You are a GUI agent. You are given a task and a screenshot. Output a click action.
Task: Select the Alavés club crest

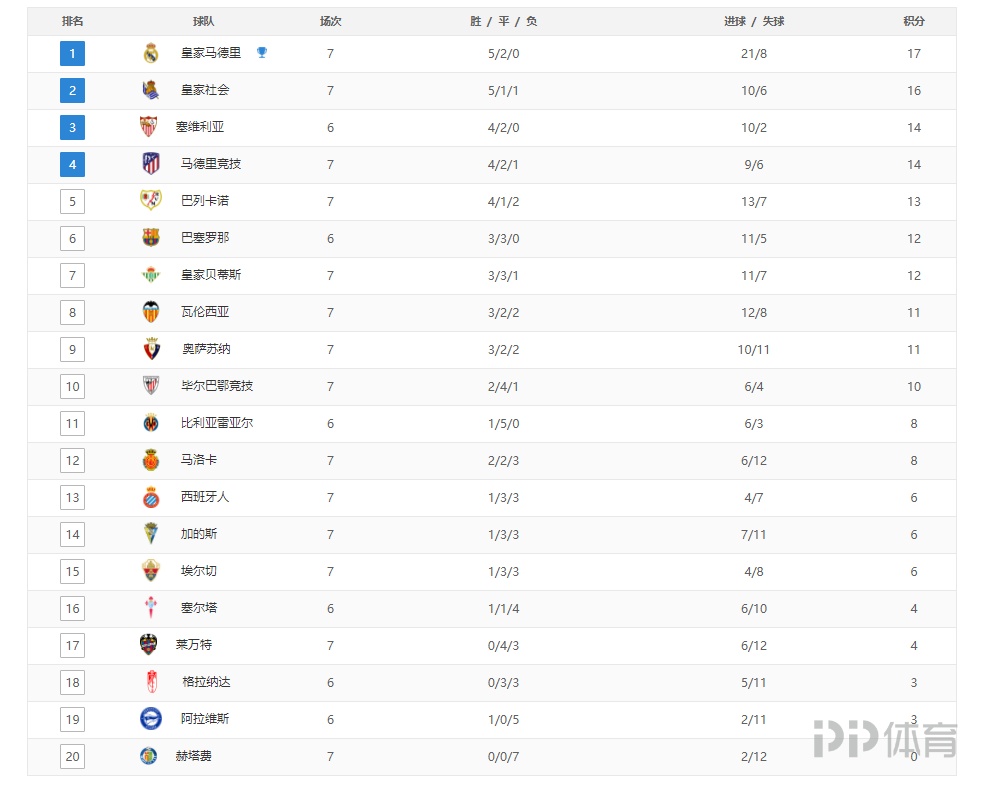tap(151, 719)
